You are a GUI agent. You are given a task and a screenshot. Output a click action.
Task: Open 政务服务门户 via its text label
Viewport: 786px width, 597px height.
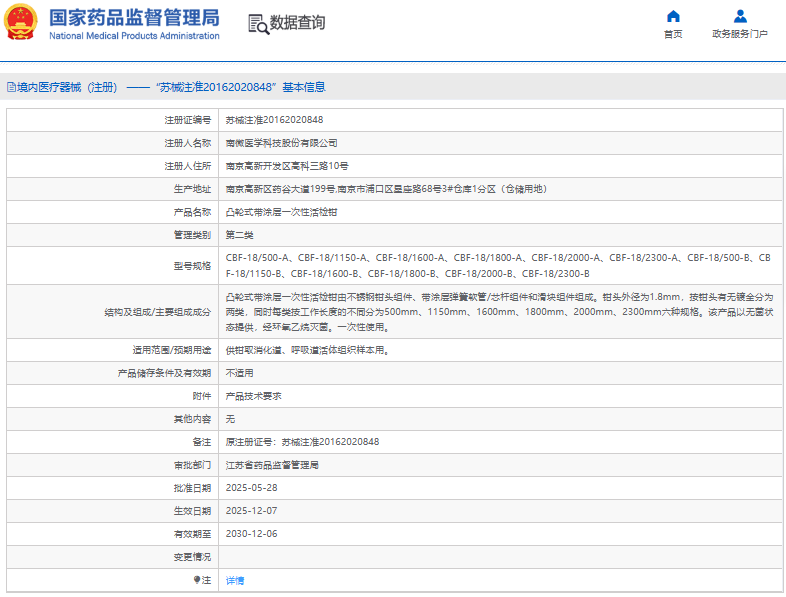click(740, 34)
